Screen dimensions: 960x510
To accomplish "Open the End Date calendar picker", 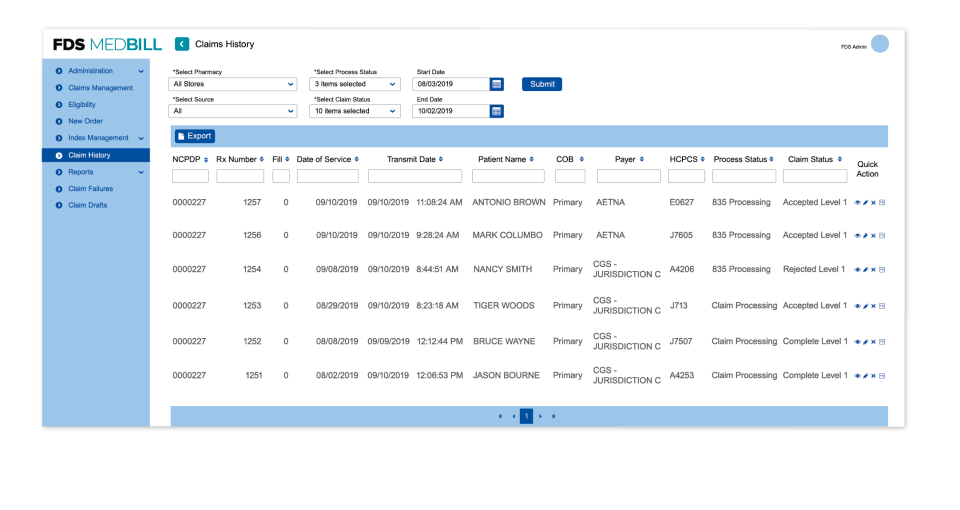I will point(497,111).
